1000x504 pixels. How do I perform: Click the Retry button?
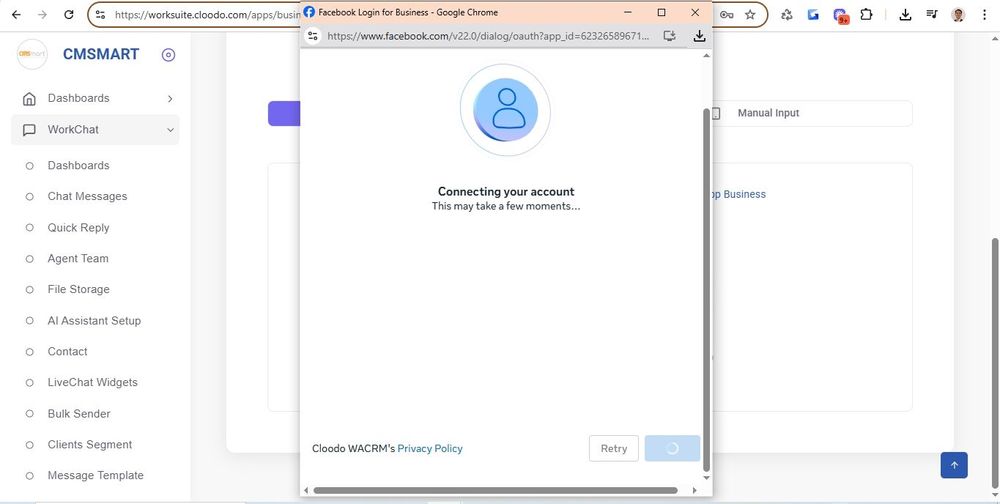tap(613, 449)
